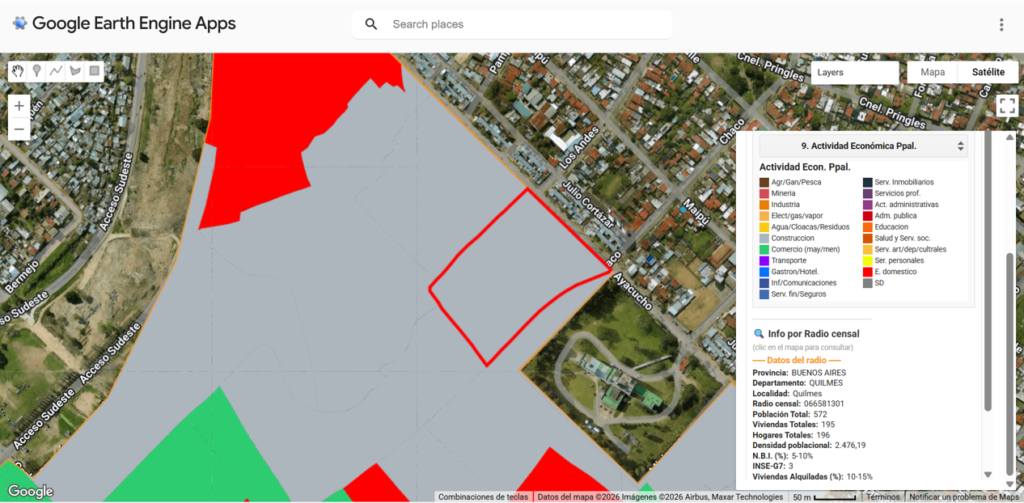Switch to Satélite imagery view
The width and height of the screenshot is (1024, 503).
pos(988,72)
